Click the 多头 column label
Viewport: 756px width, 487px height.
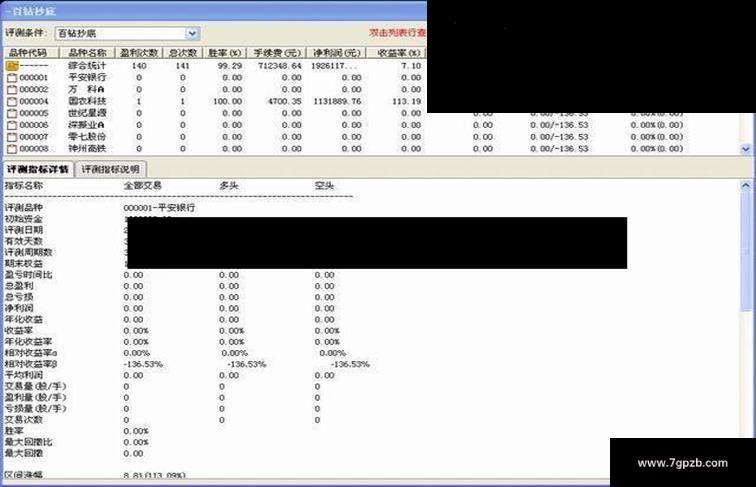tap(229, 186)
